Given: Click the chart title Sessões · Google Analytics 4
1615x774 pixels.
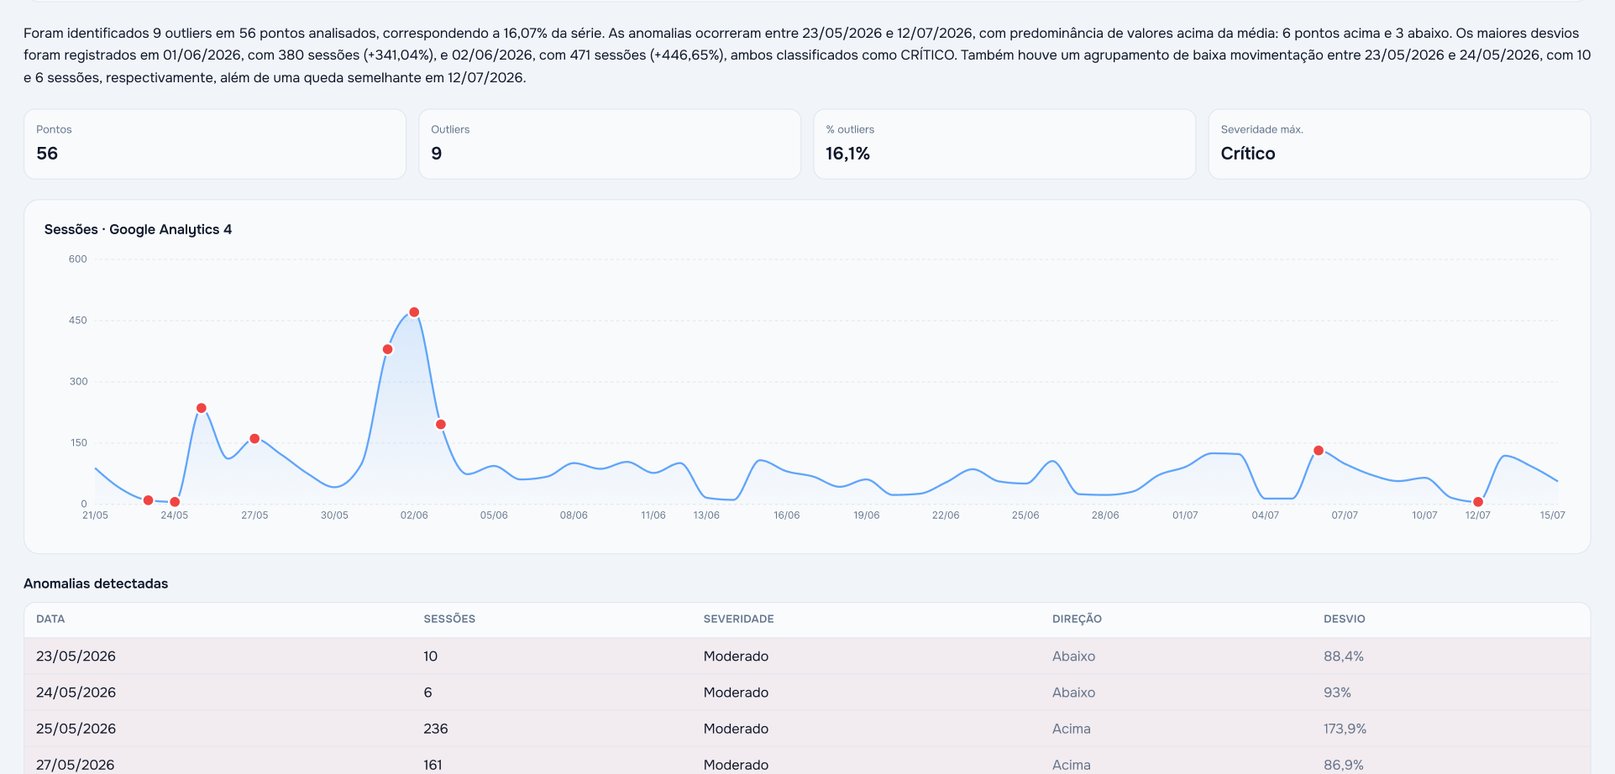Looking at the screenshot, I should click(138, 229).
